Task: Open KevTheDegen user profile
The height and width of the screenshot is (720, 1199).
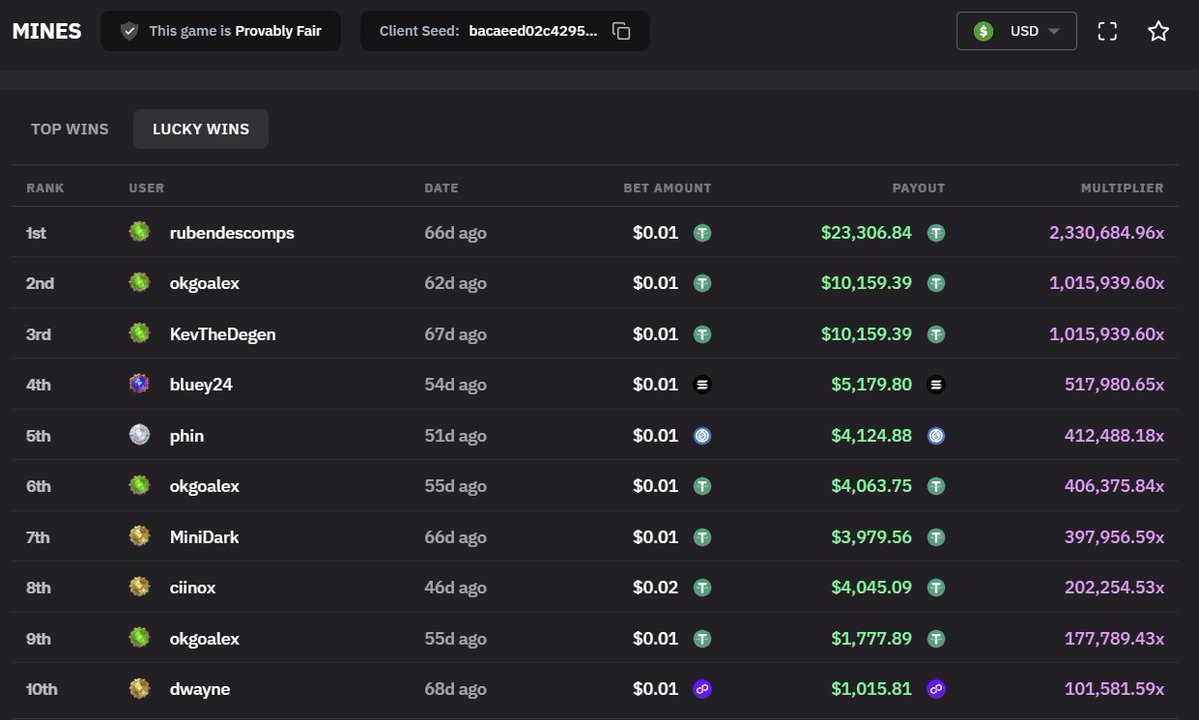Action: (223, 334)
